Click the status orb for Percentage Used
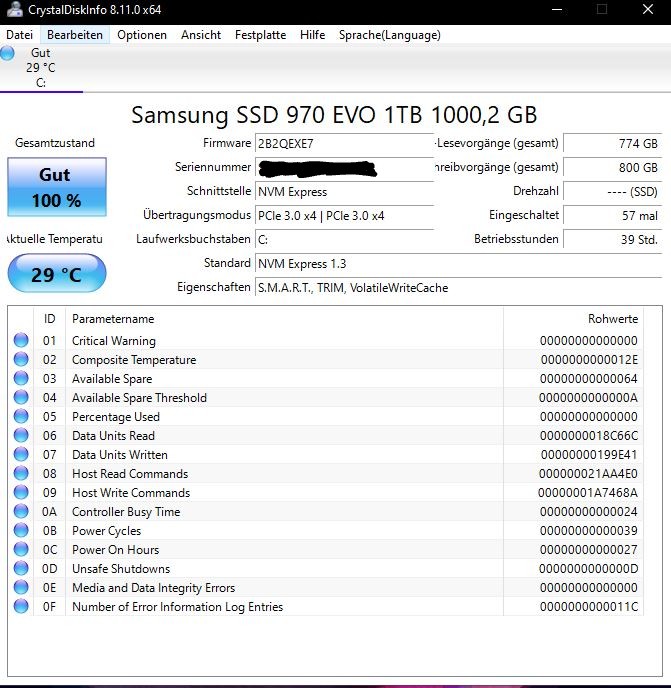 (21, 416)
